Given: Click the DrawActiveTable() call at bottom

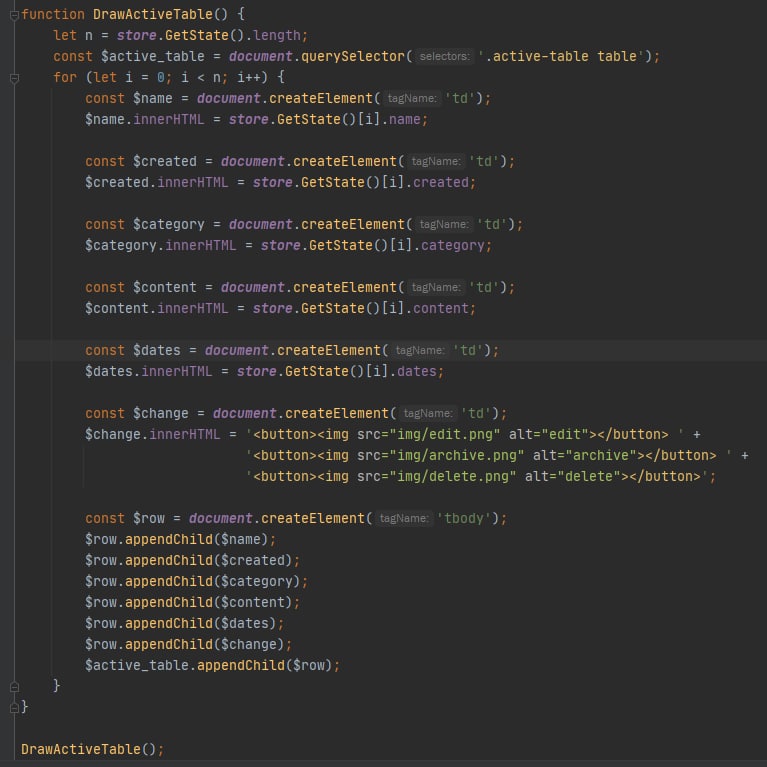Looking at the screenshot, I should click(89, 749).
